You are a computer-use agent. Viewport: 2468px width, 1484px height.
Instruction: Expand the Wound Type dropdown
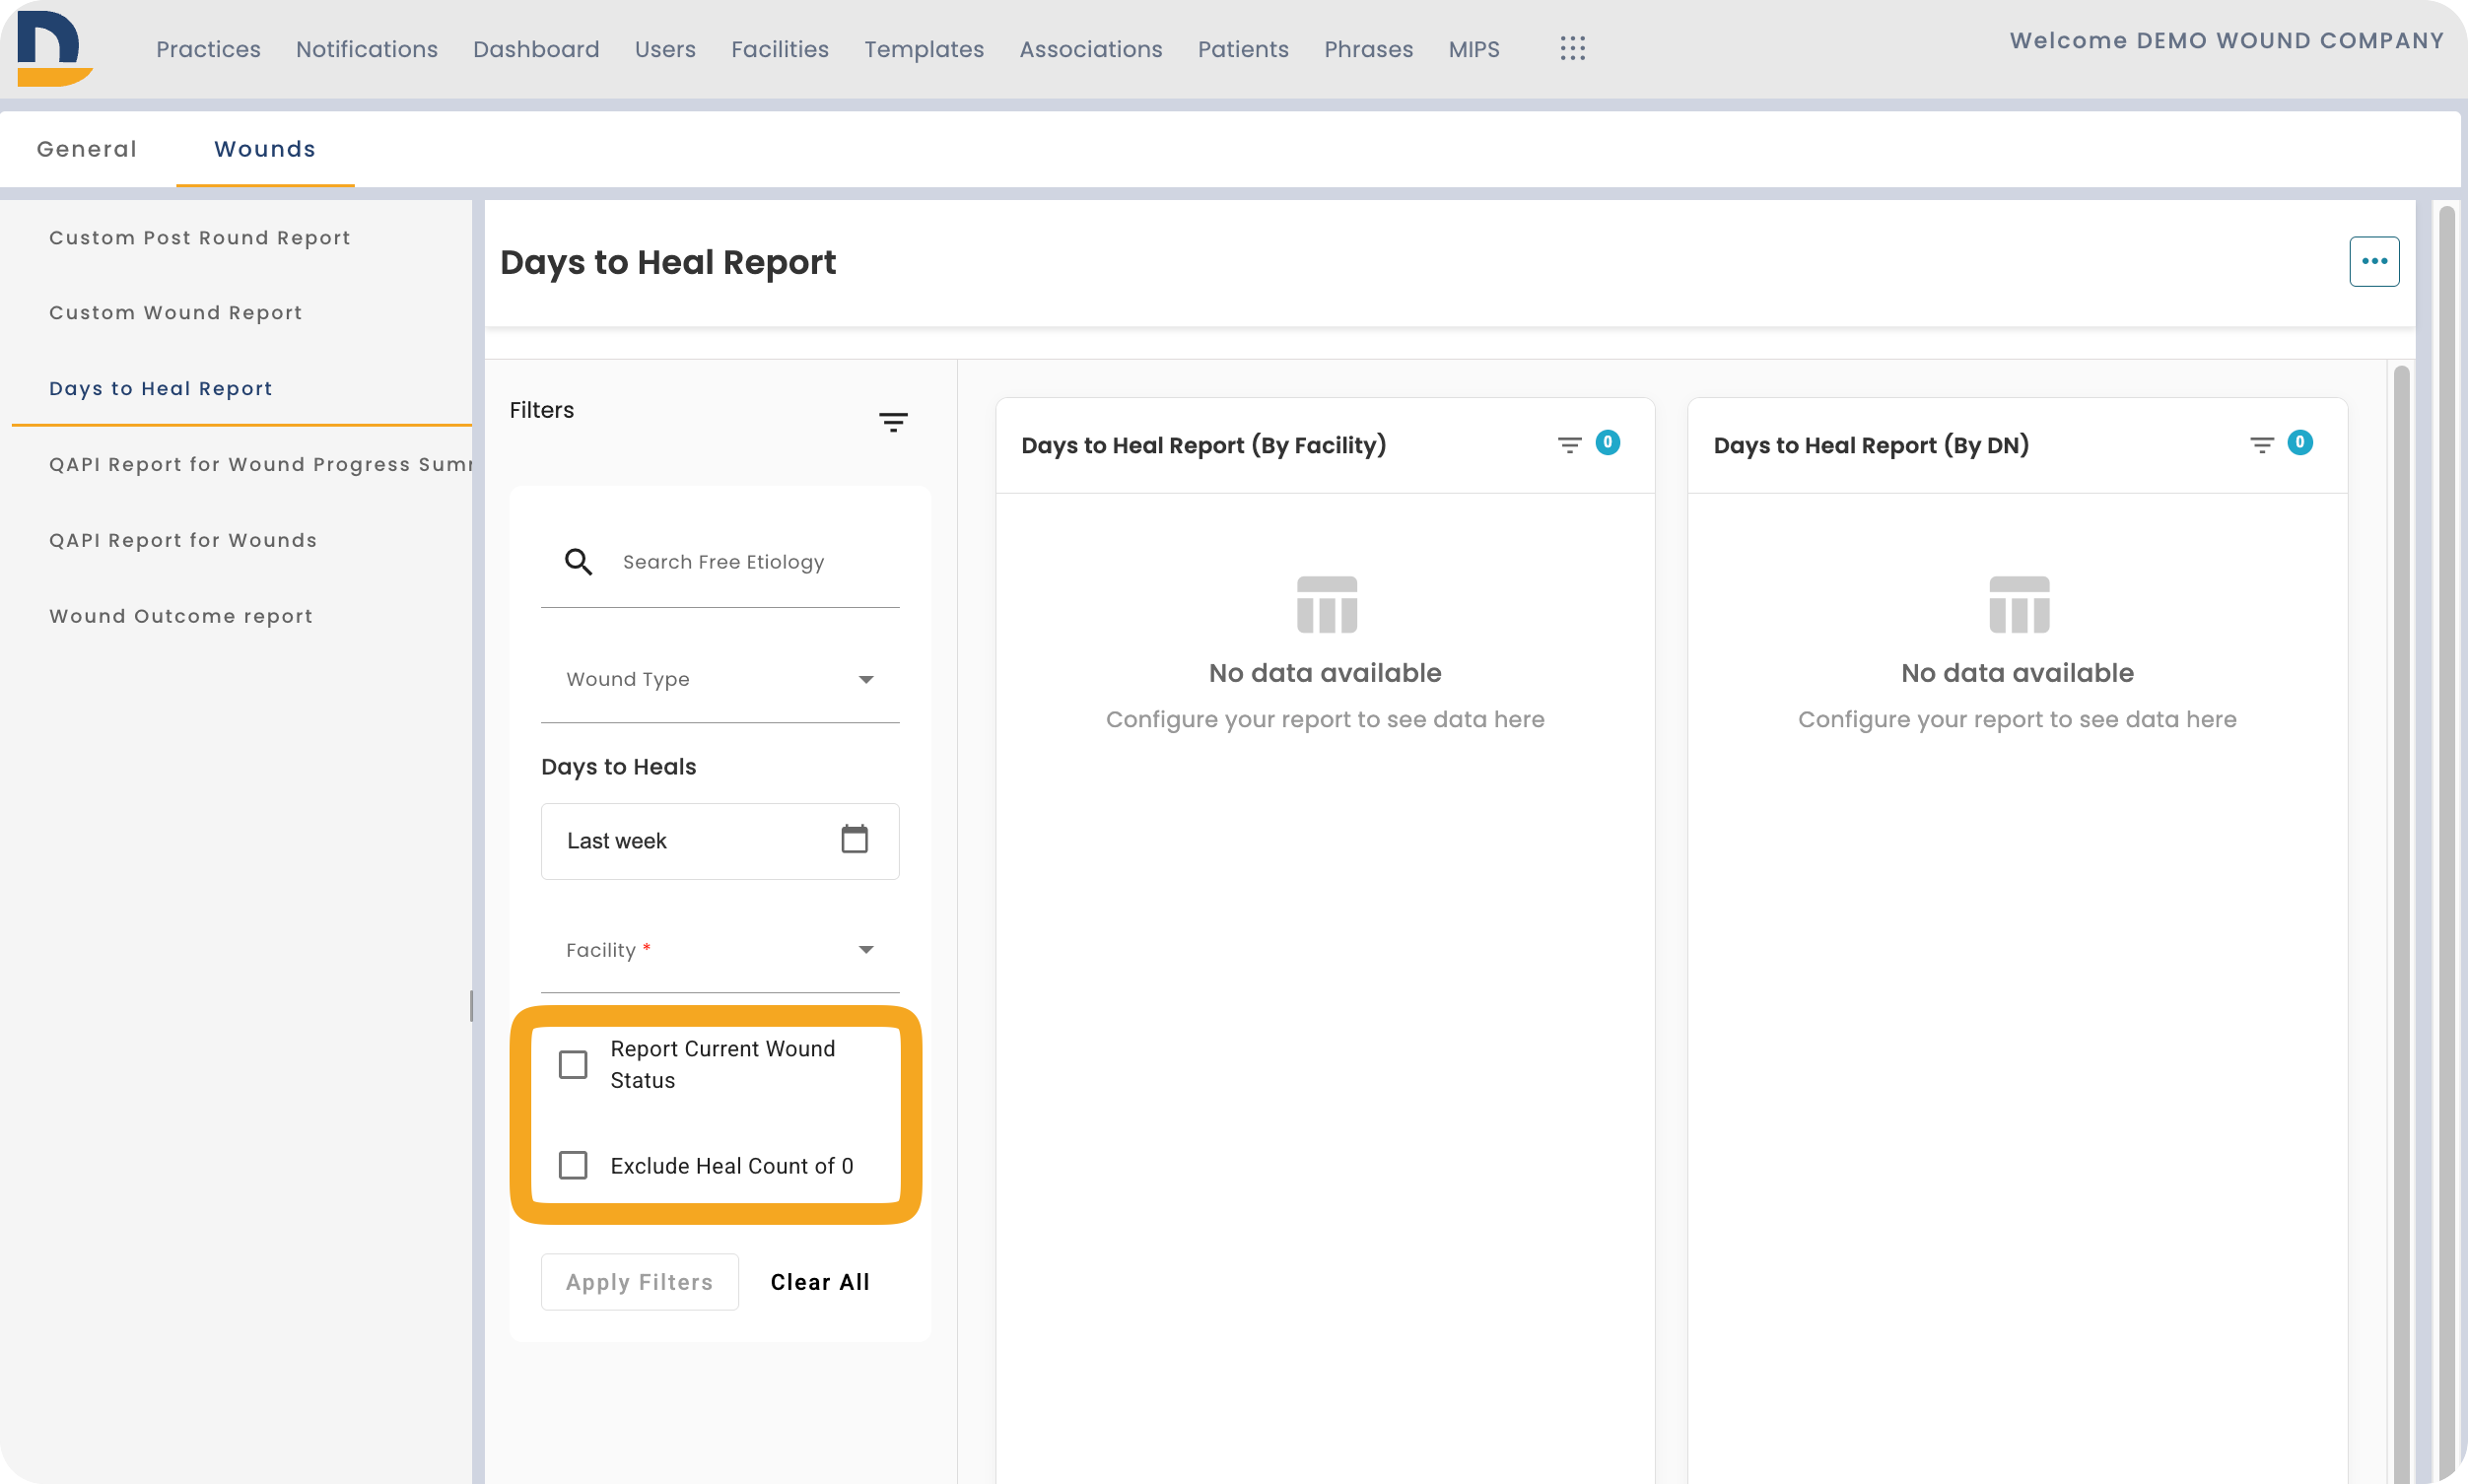[720, 680]
